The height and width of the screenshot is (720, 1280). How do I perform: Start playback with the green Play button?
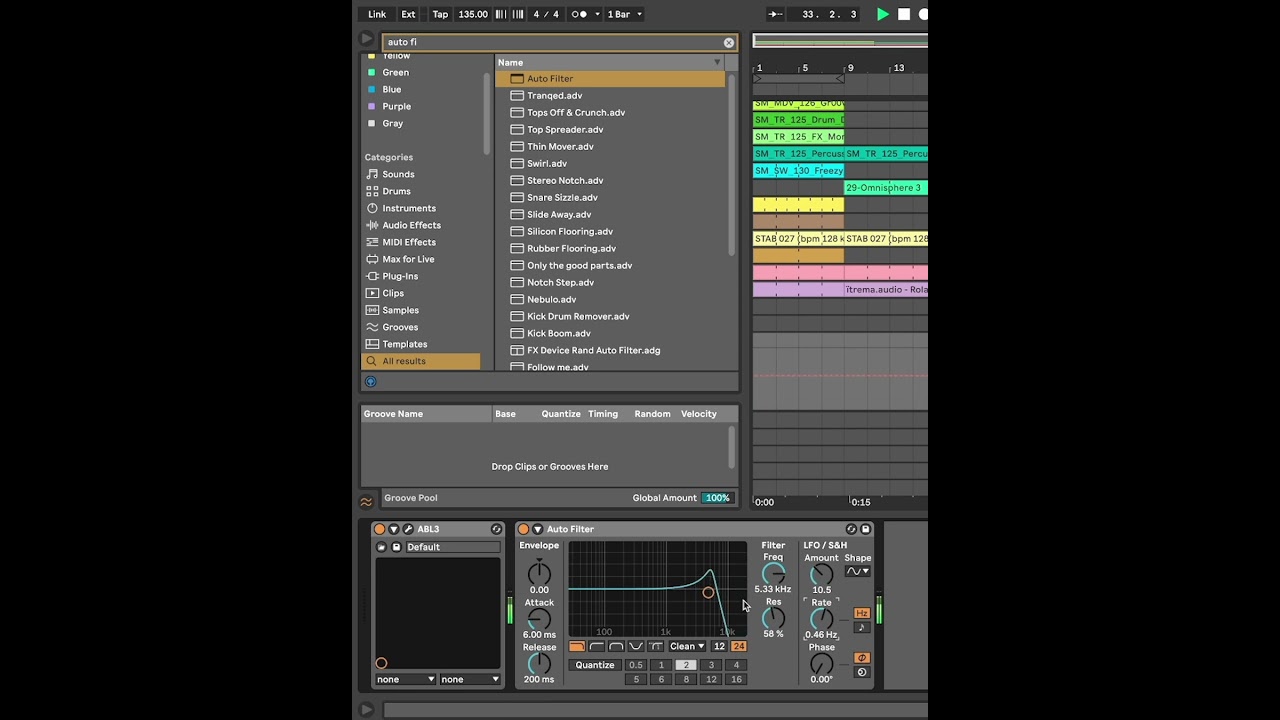[882, 14]
